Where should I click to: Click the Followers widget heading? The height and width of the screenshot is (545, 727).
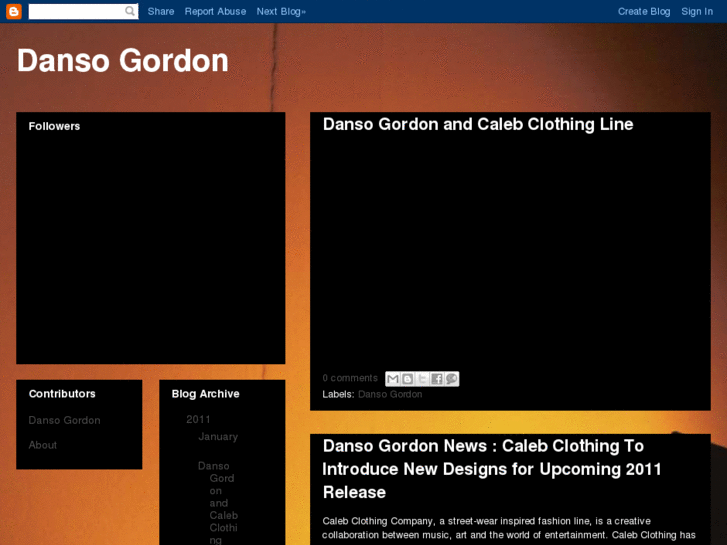tap(54, 126)
